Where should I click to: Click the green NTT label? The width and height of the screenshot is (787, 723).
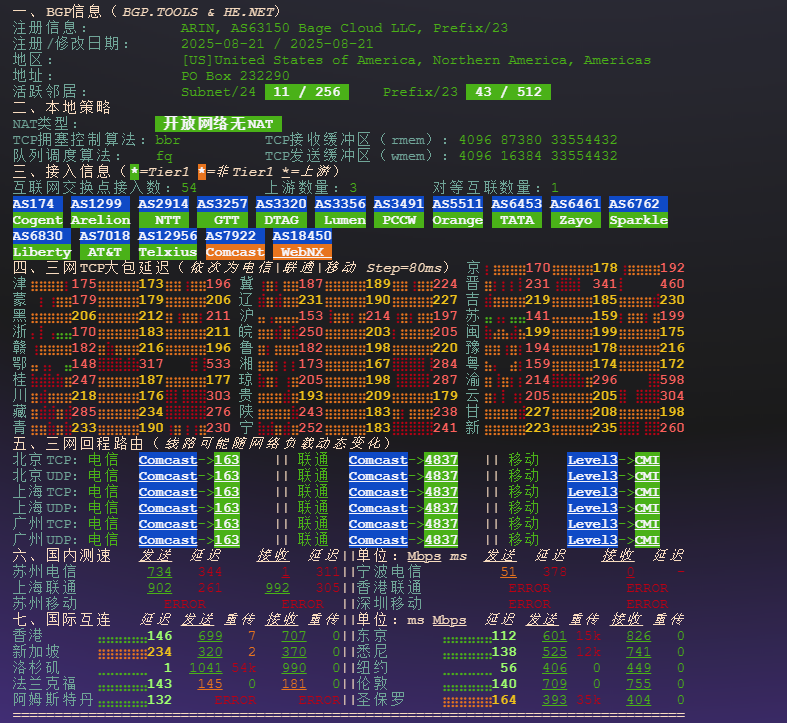point(164,220)
